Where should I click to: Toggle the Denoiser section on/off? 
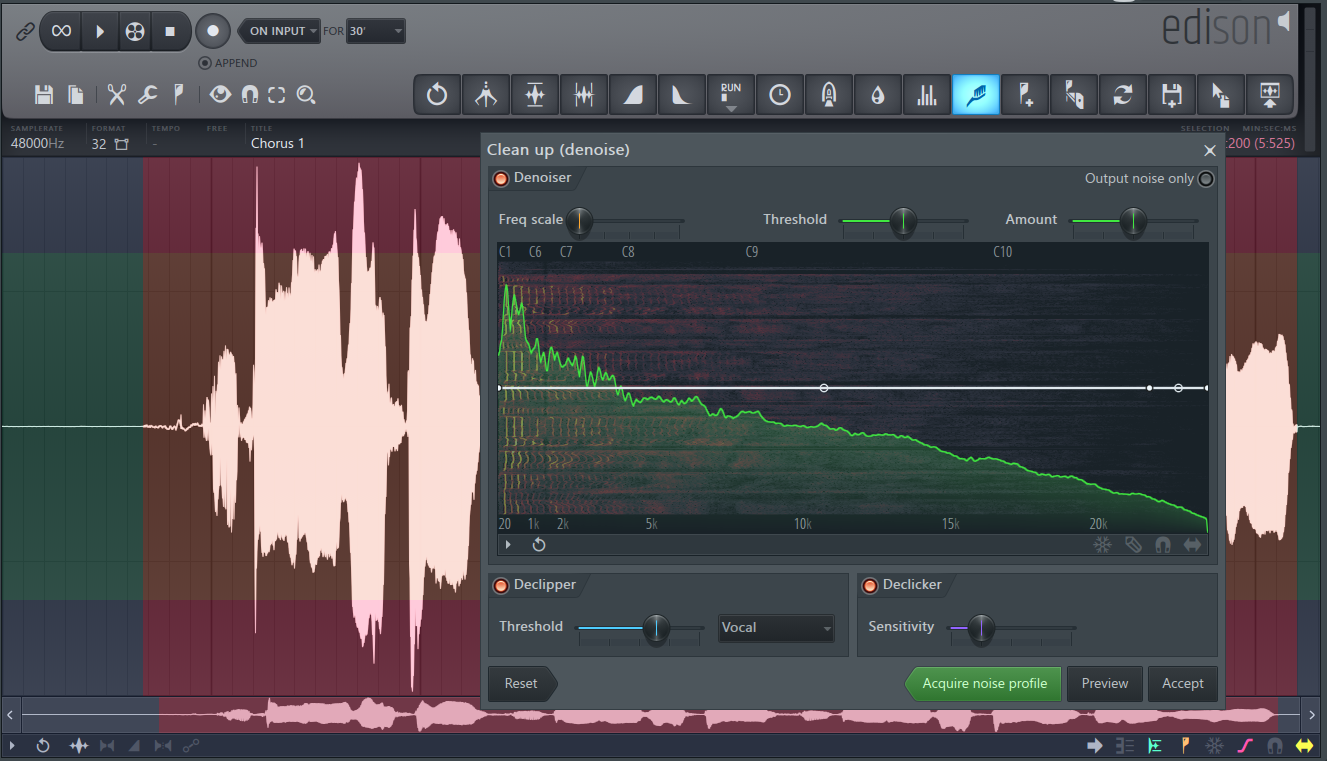(x=500, y=178)
